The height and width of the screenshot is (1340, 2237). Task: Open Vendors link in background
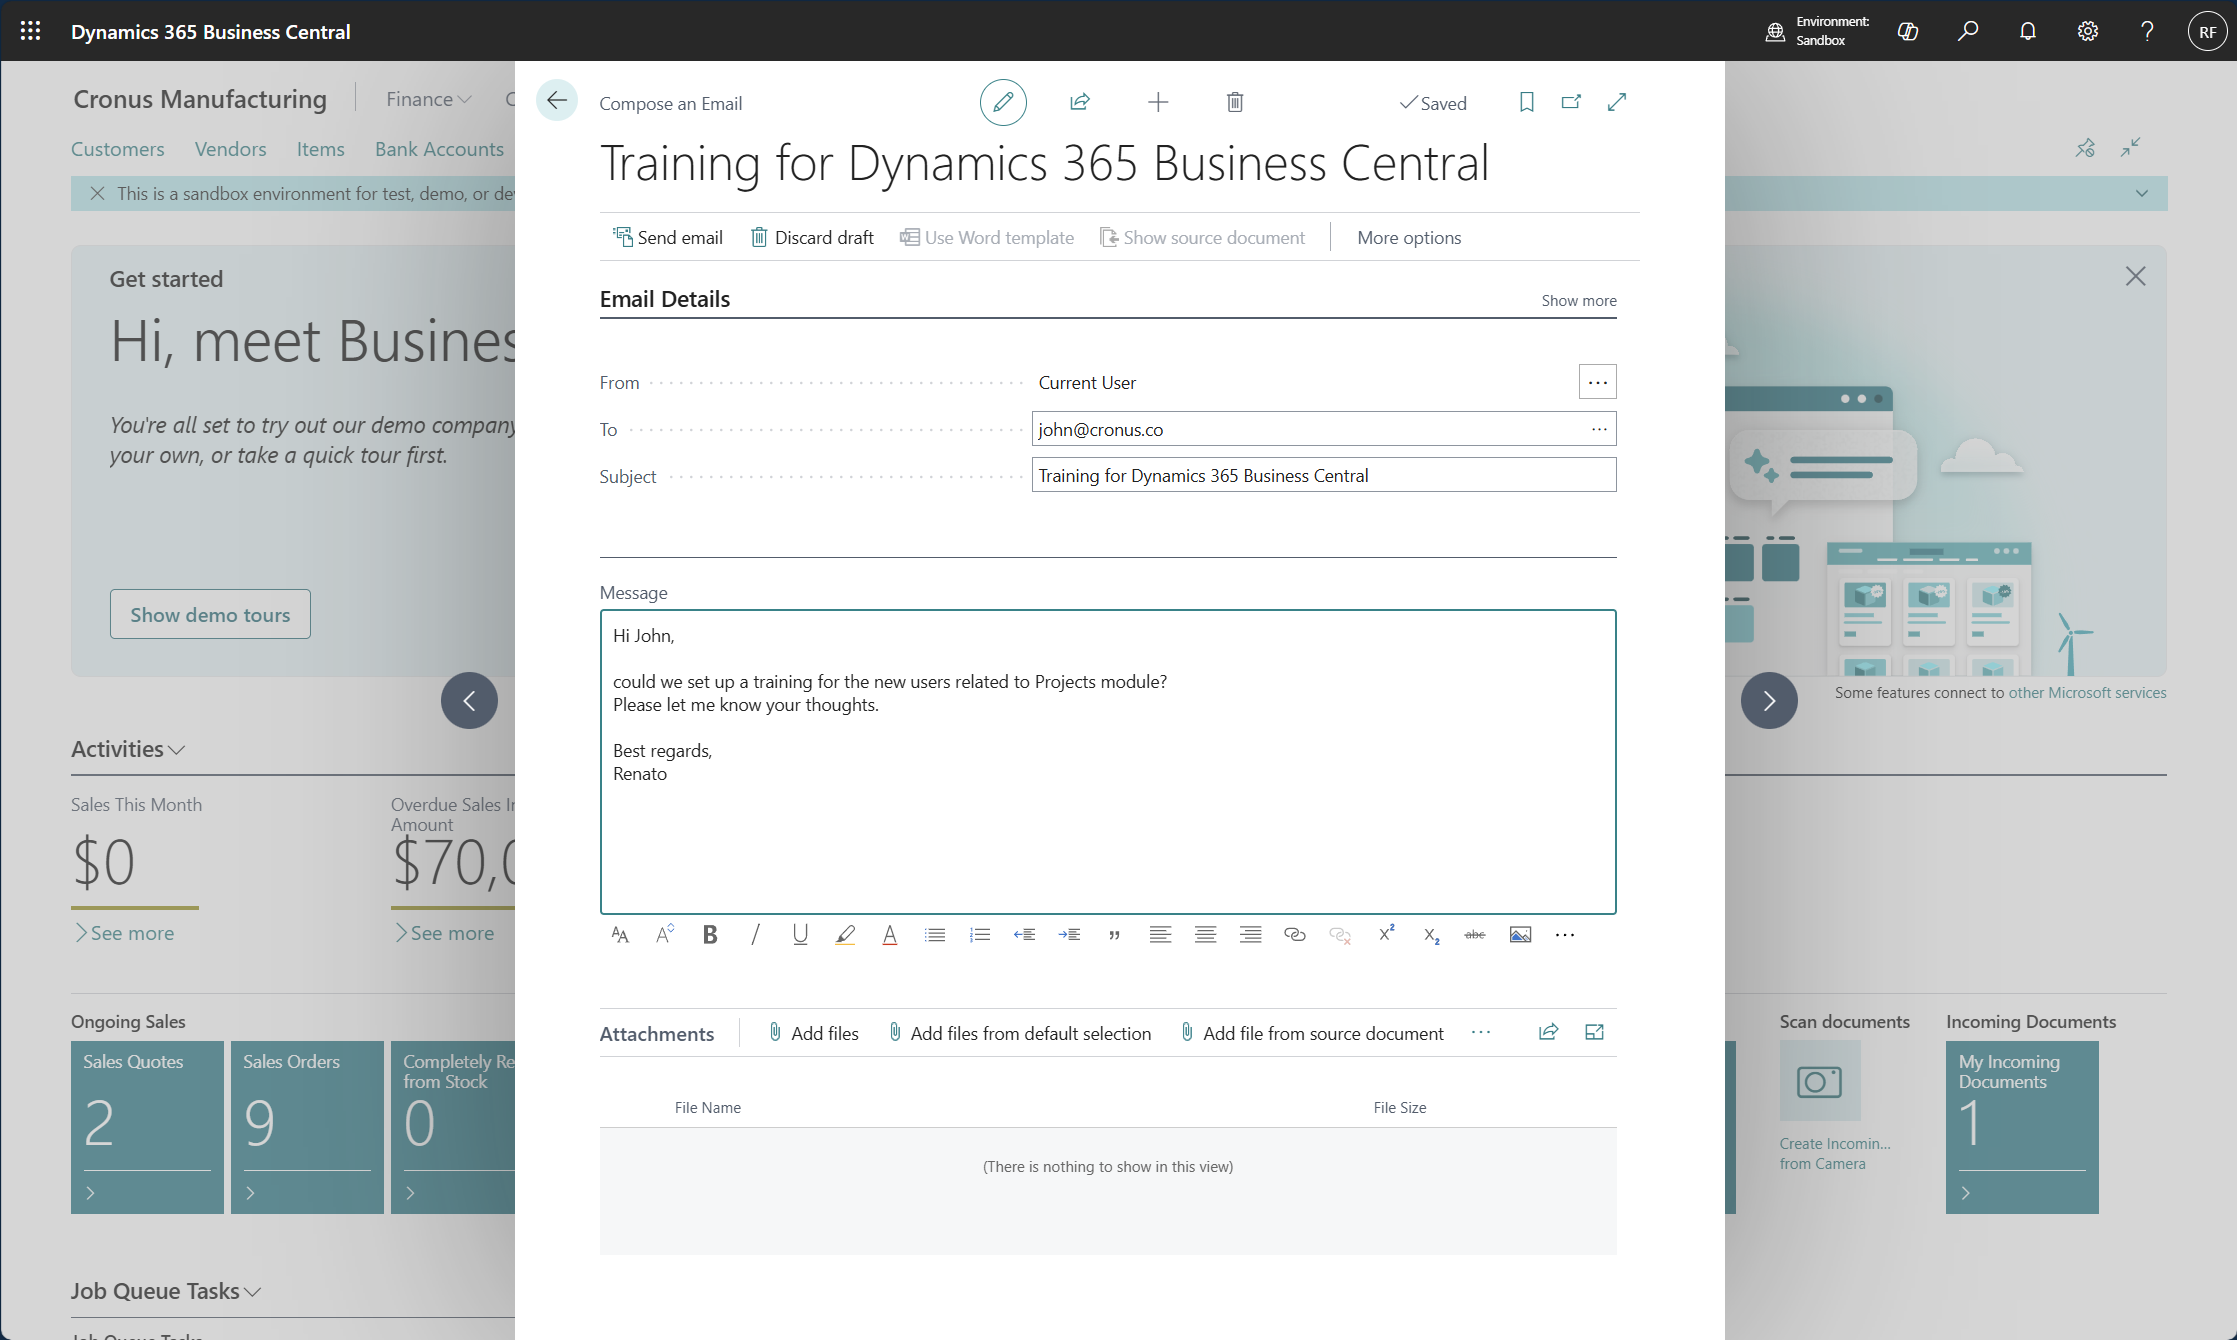[230, 149]
